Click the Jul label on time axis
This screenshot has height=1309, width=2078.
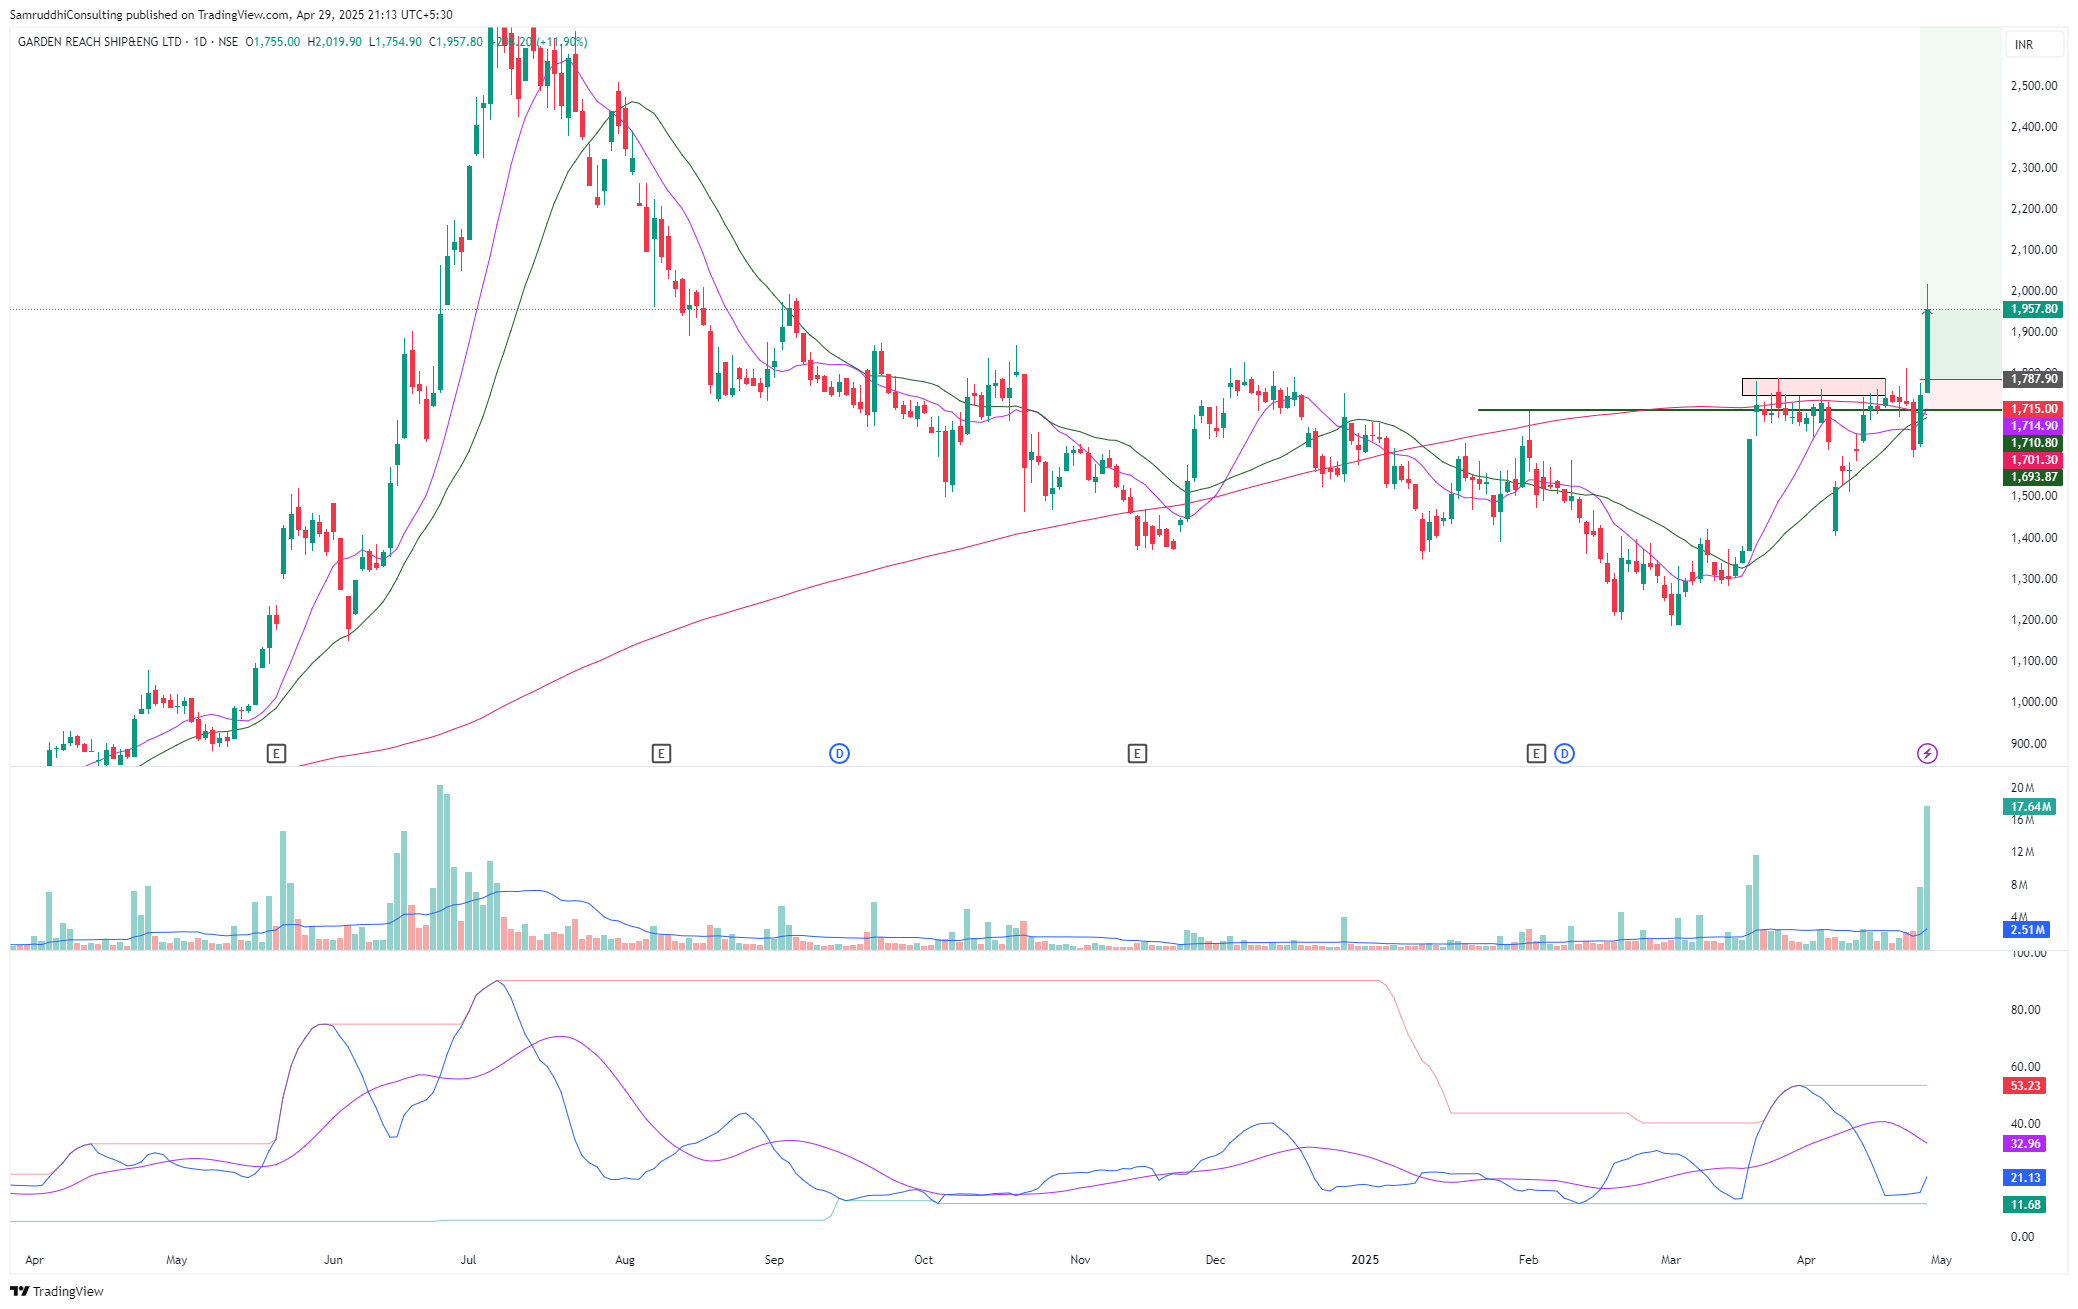coord(468,1260)
